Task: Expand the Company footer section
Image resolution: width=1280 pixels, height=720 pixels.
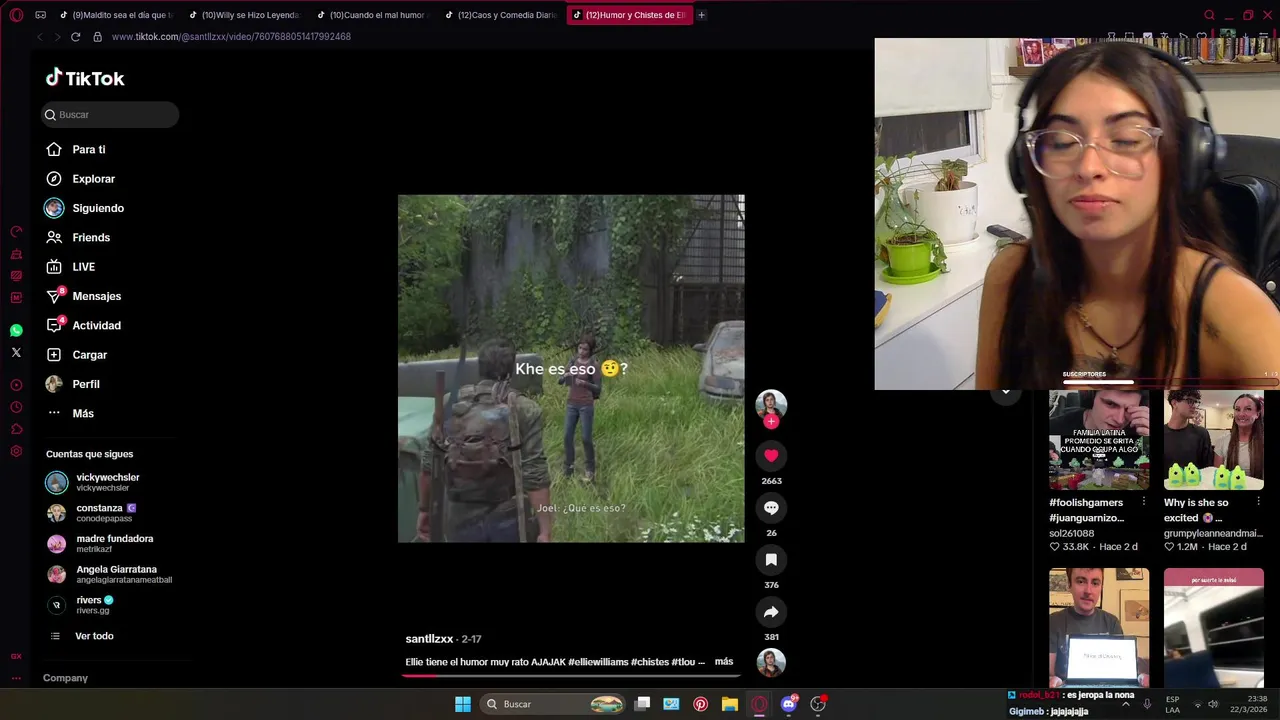Action: click(x=65, y=678)
